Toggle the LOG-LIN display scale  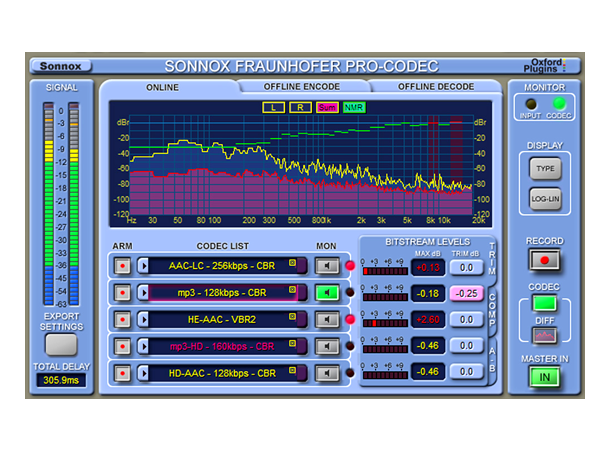click(545, 199)
